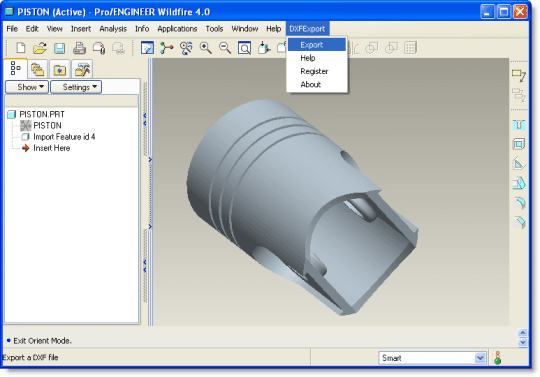The image size is (540, 377).
Task: Open the Settings dropdown in the model tree
Action: point(76,87)
